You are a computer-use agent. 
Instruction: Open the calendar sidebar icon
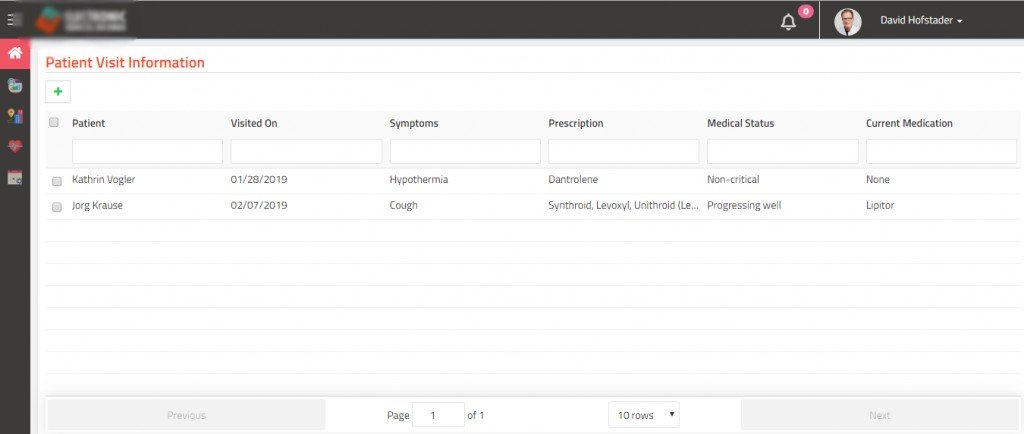pos(15,178)
